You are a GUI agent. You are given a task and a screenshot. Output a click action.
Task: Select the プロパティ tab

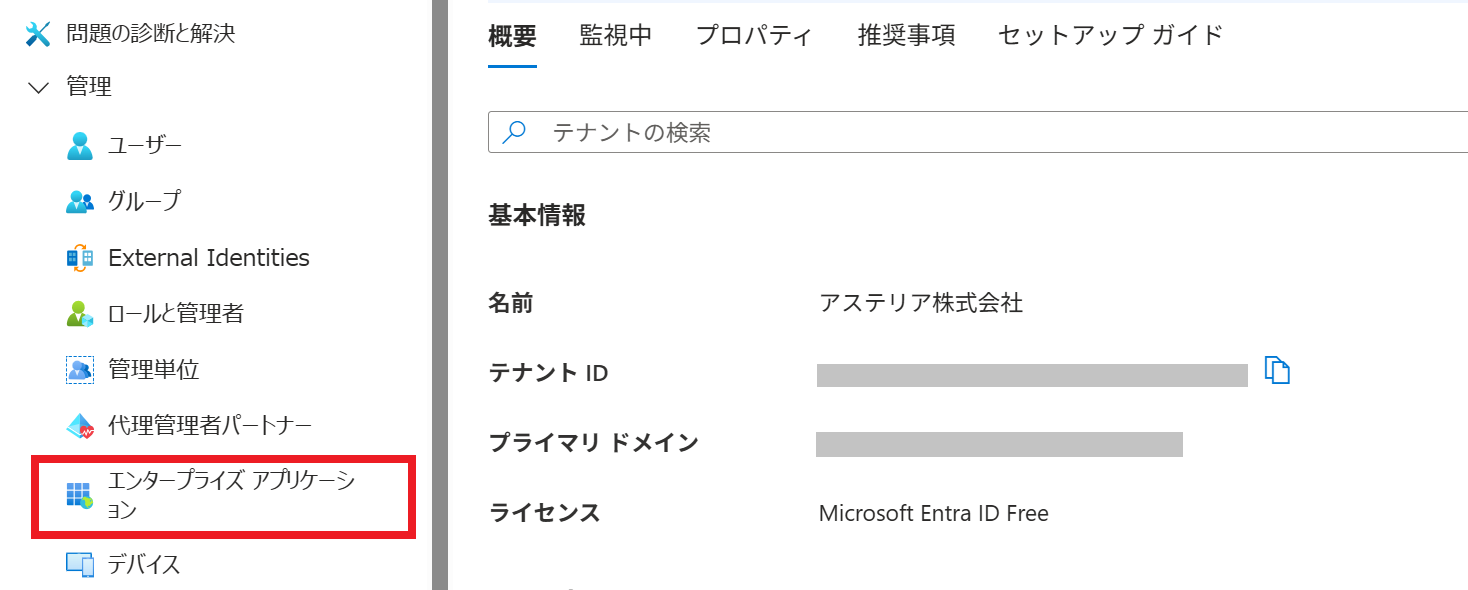click(754, 36)
